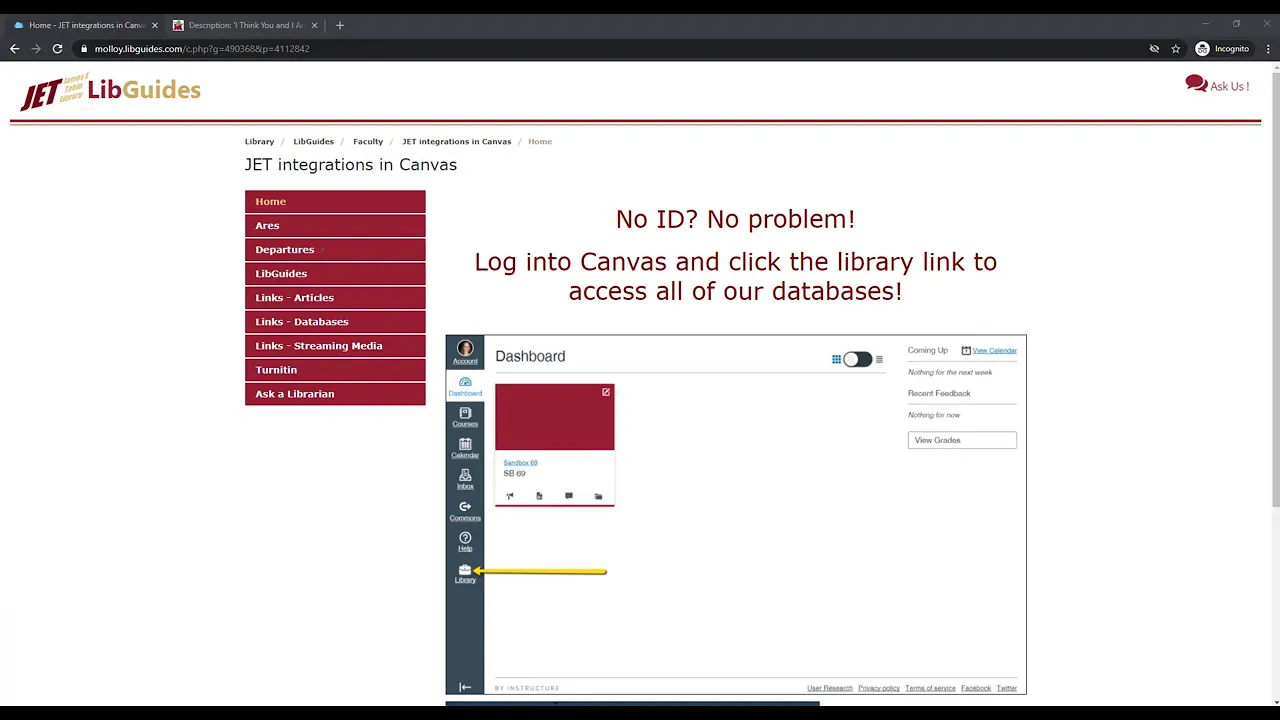This screenshot has height=720, width=1280.
Task: Open Links - Databases menu item
Action: 335,321
